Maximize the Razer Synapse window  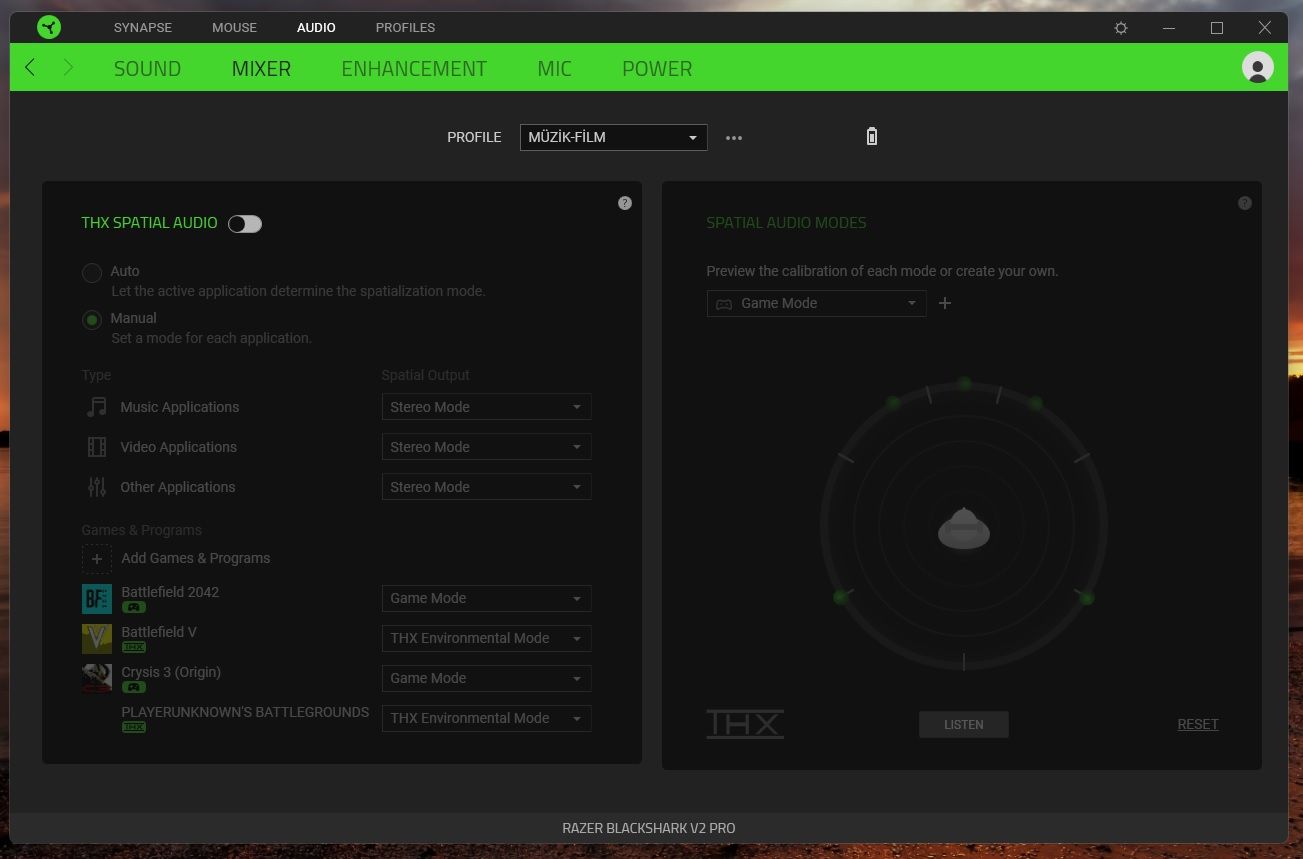tap(1217, 28)
